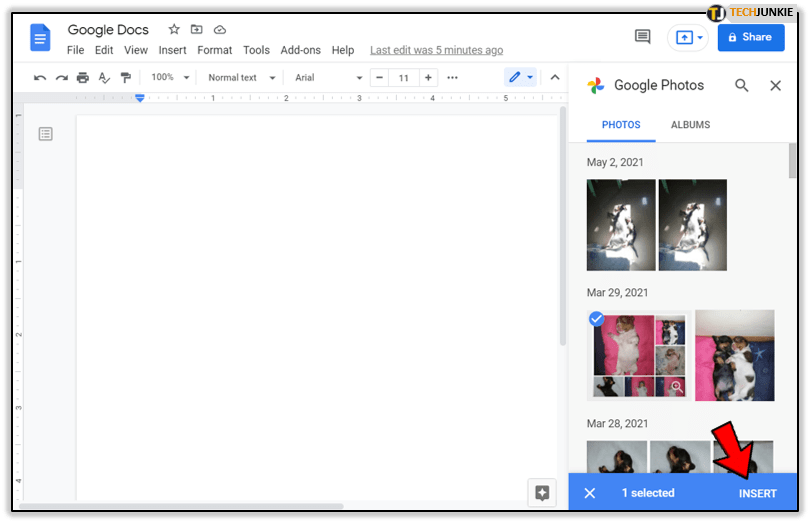Switch to the ALBUMS tab
Viewport: 810px width, 523px height.
690,125
